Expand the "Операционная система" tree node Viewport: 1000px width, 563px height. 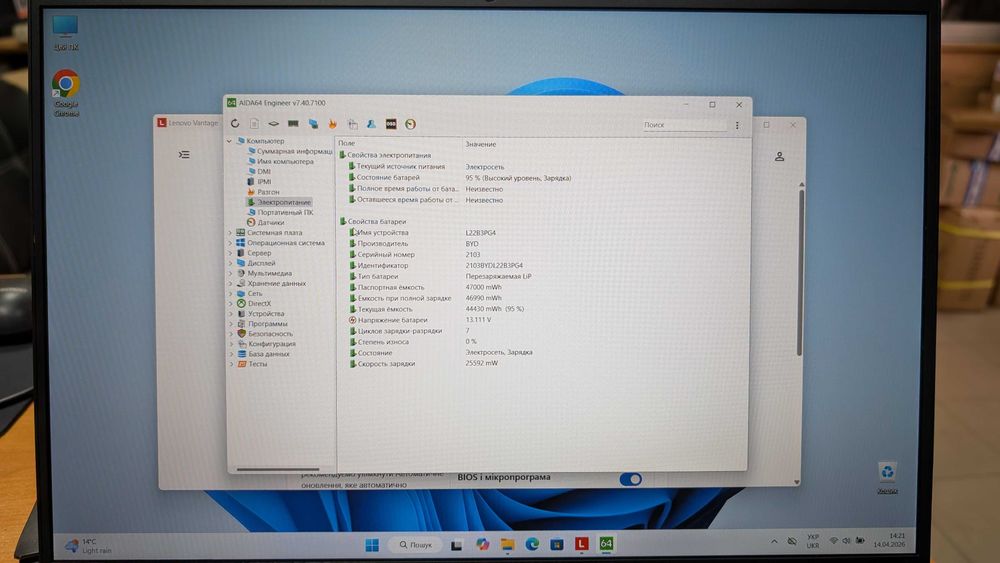230,243
